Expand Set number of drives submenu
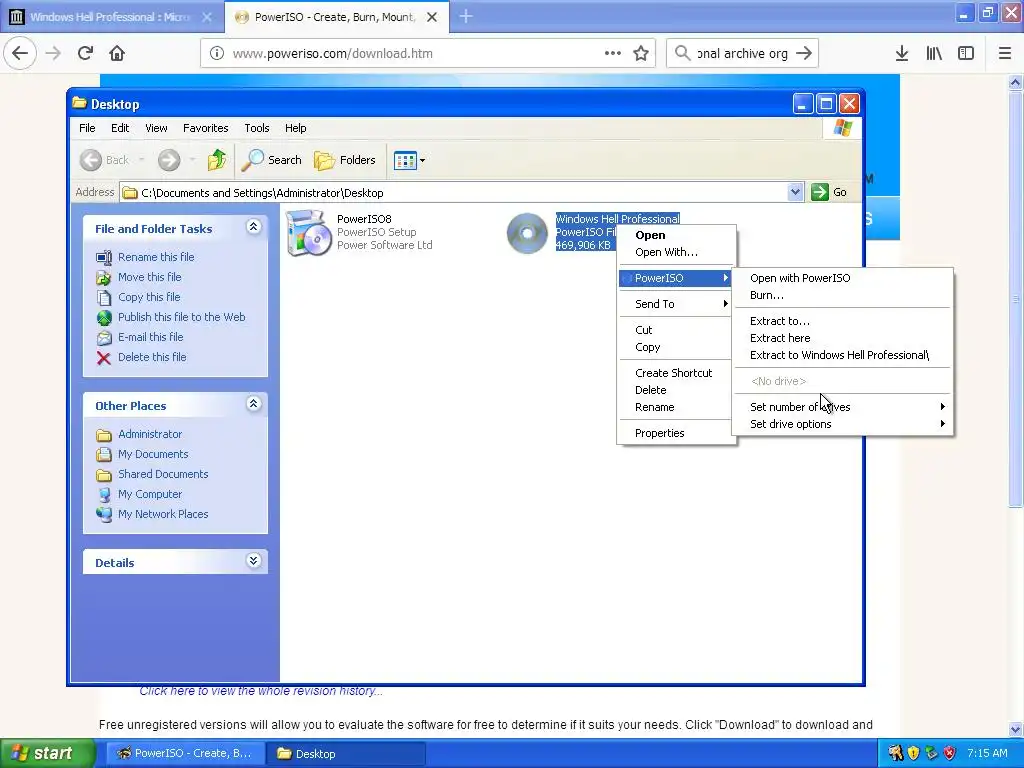This screenshot has height=768, width=1024. [x=844, y=407]
